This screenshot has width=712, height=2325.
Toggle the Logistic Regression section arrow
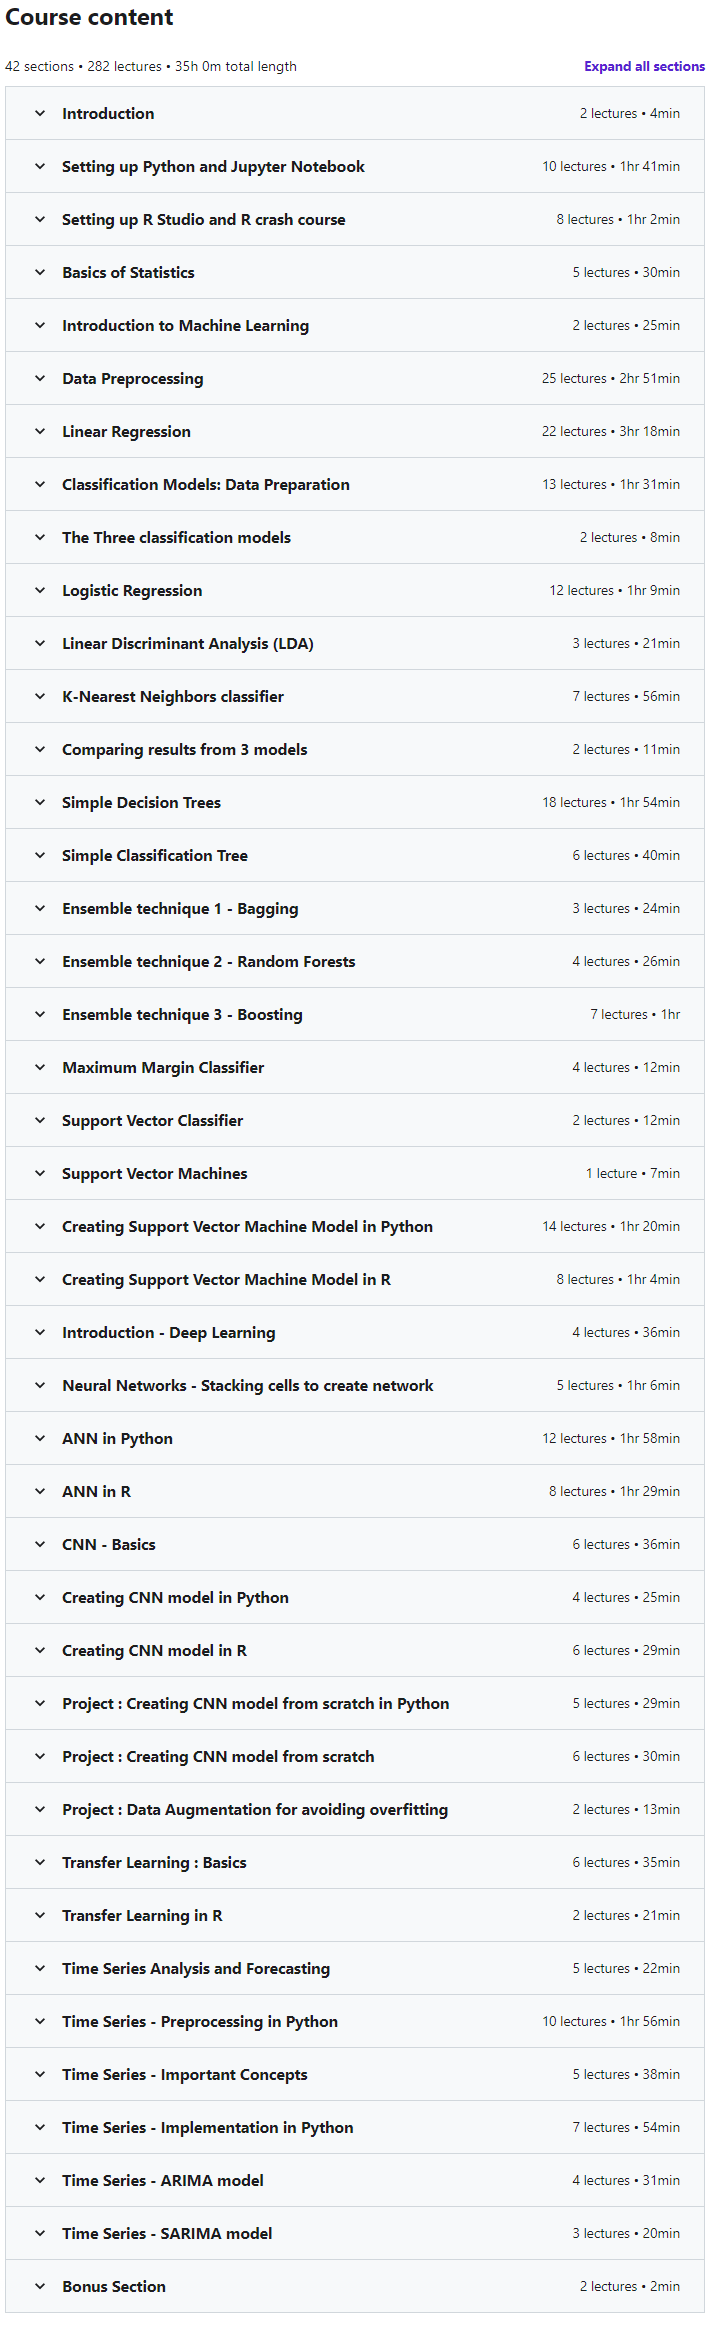(40, 590)
